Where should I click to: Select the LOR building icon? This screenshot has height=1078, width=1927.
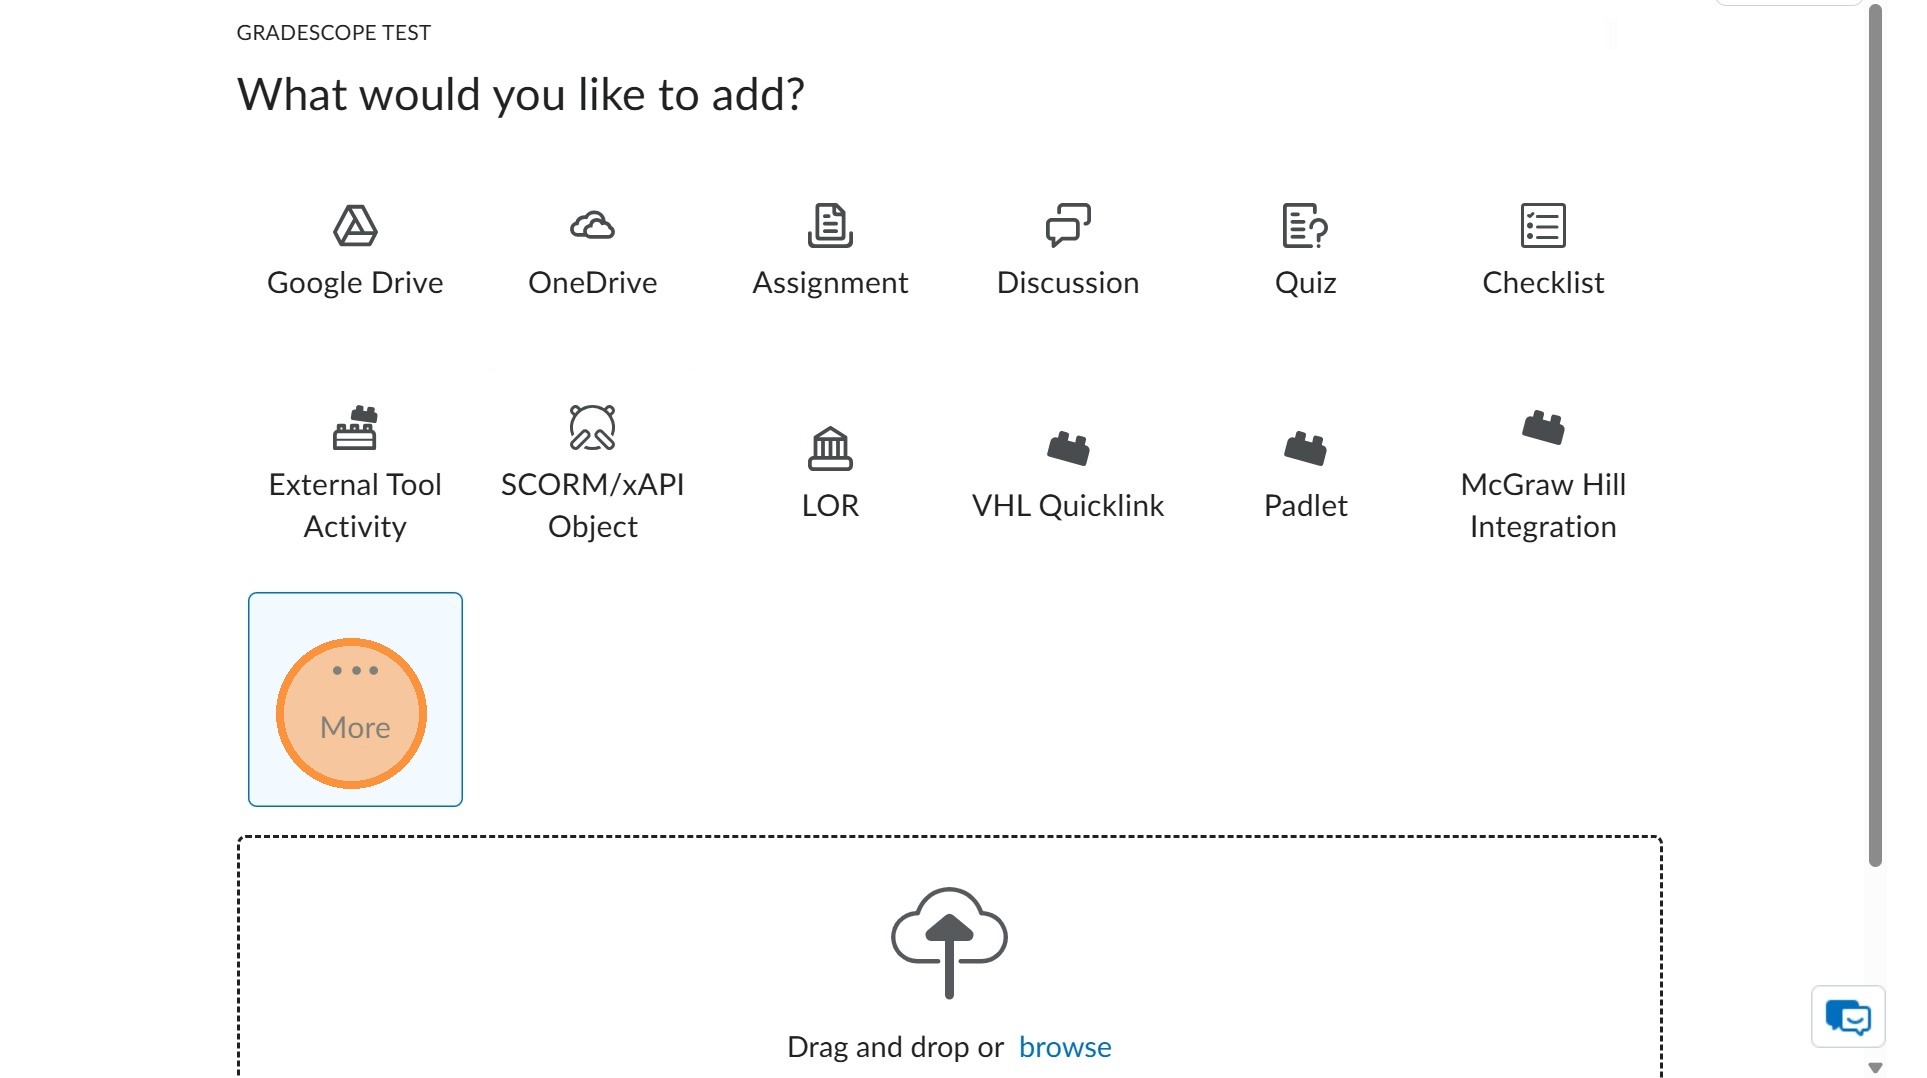830,449
